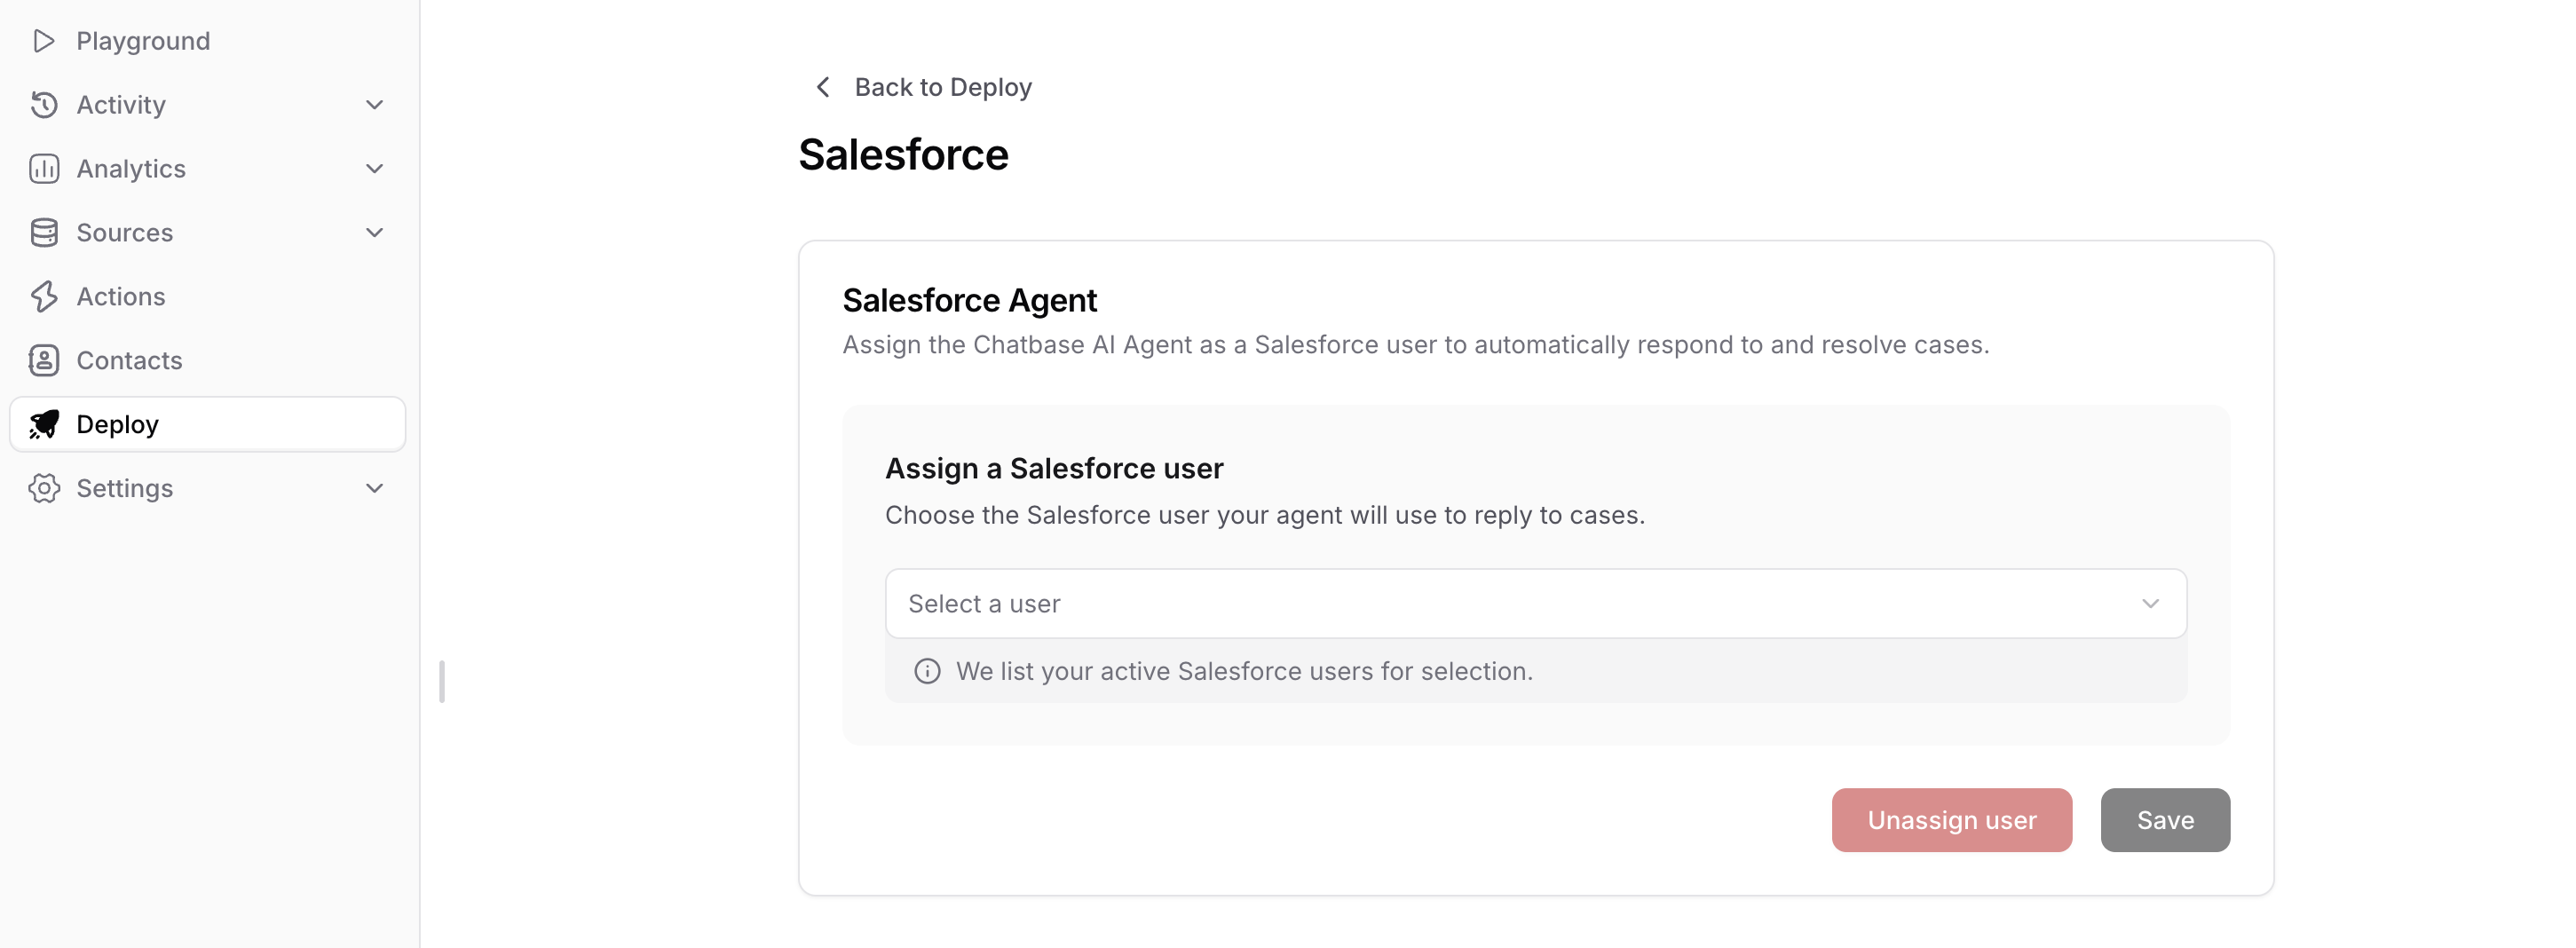The width and height of the screenshot is (2576, 948).
Task: Click the Playground play icon
Action: [43, 41]
